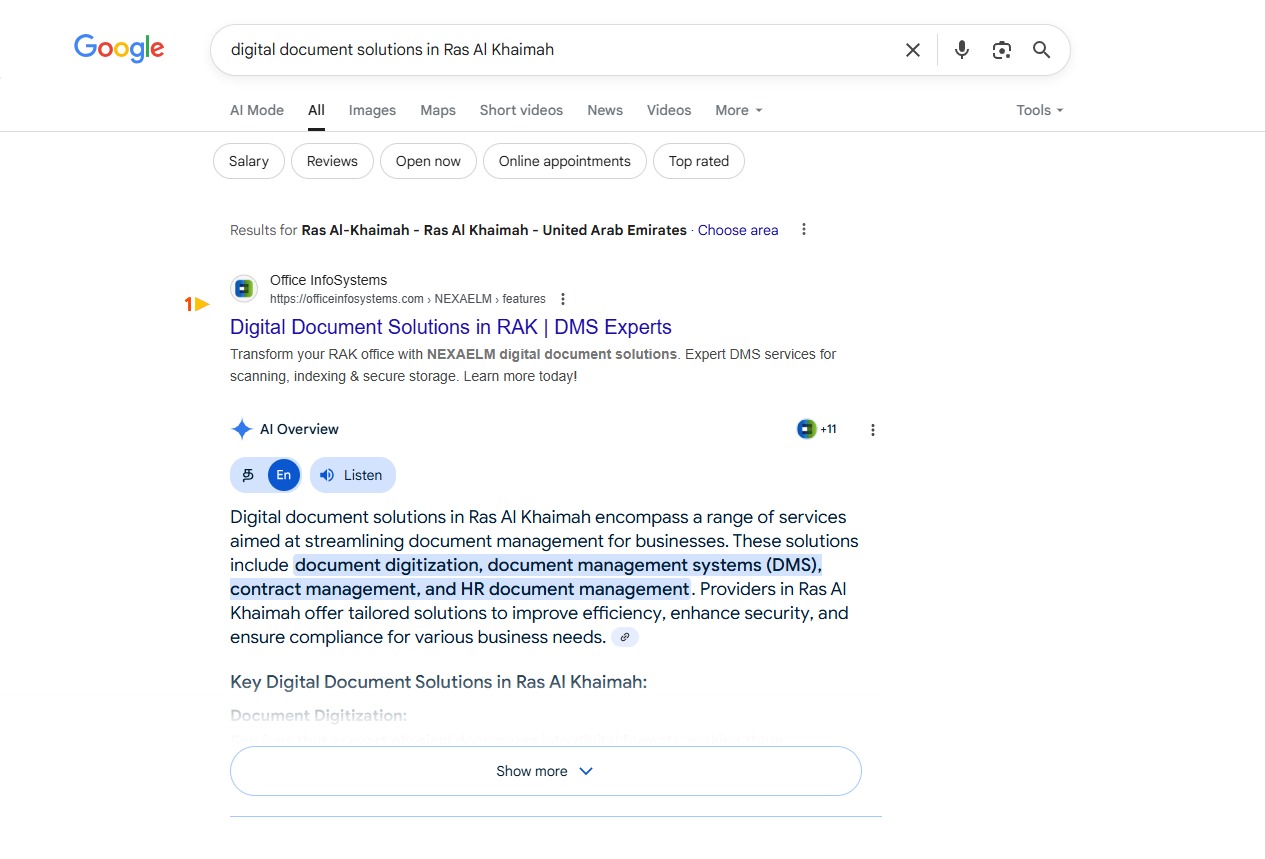Viewport: 1265px width, 859px height.
Task: Click into the search query text field
Action: [550, 50]
